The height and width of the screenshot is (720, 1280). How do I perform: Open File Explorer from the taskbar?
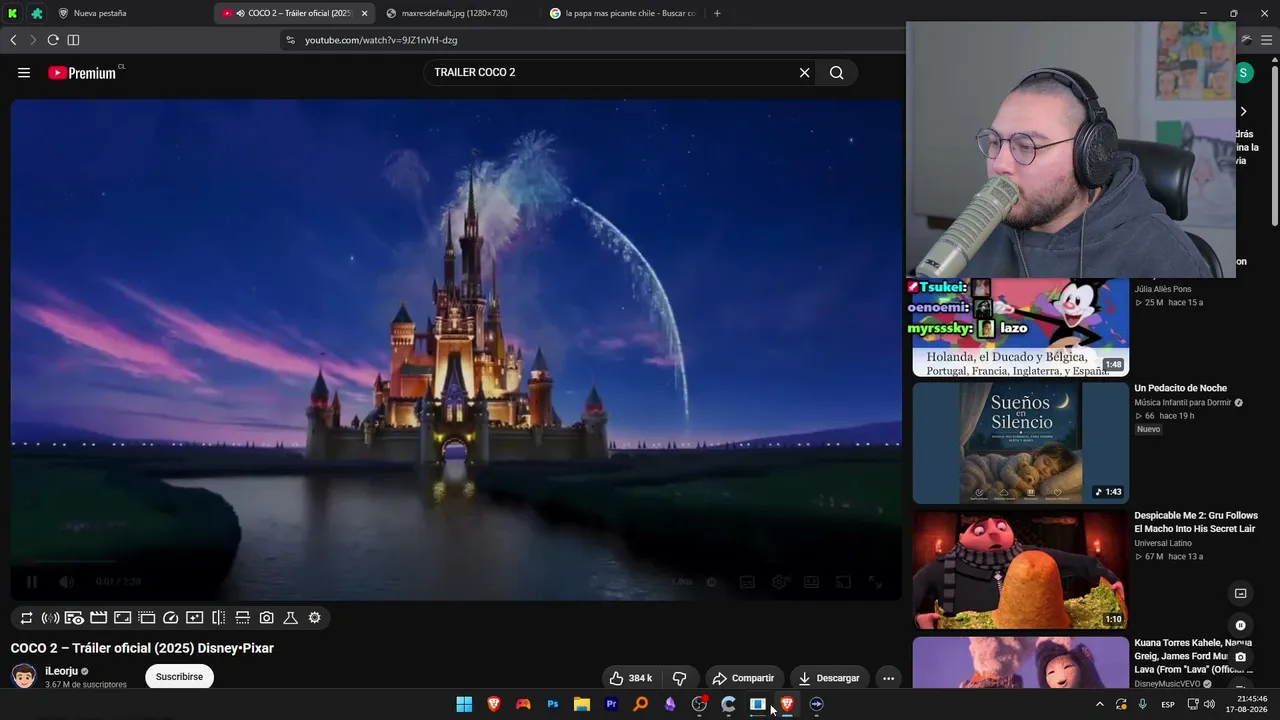click(581, 704)
